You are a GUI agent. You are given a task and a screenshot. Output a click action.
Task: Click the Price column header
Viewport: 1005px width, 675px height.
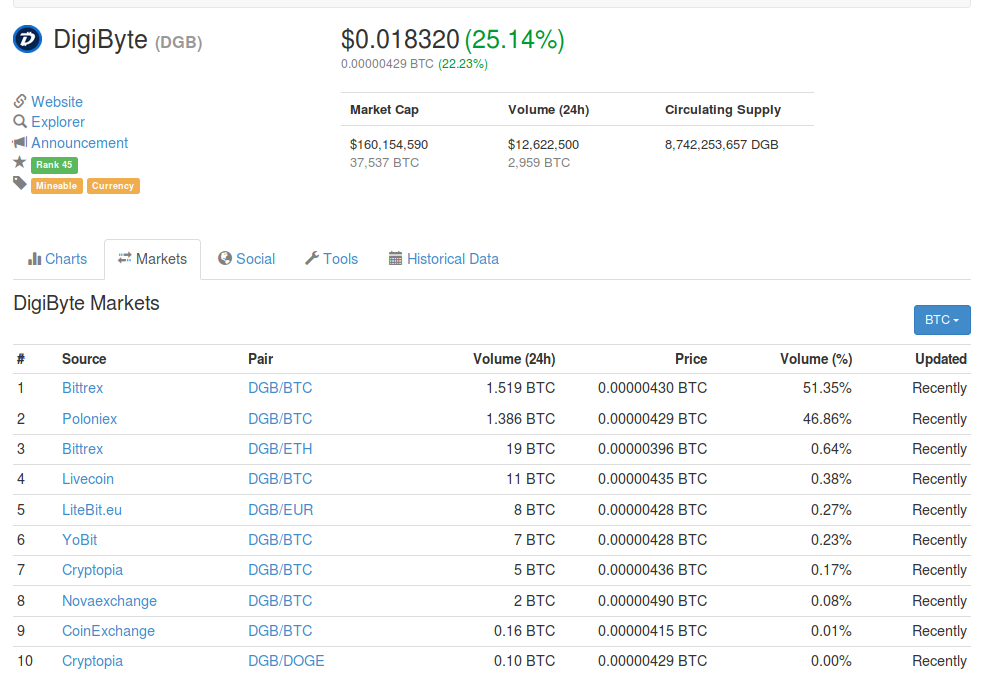691,359
